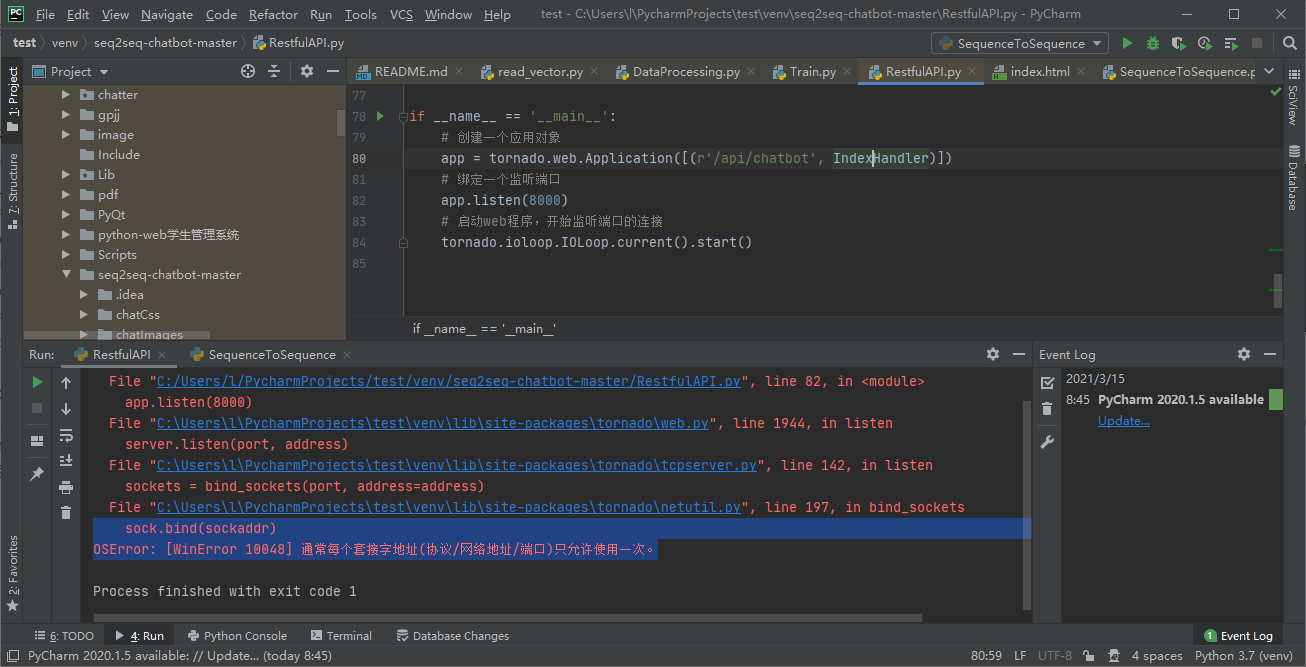Screen dimensions: 1306x667
Task: Start debugging with the Debug icon
Action: 1150,43
